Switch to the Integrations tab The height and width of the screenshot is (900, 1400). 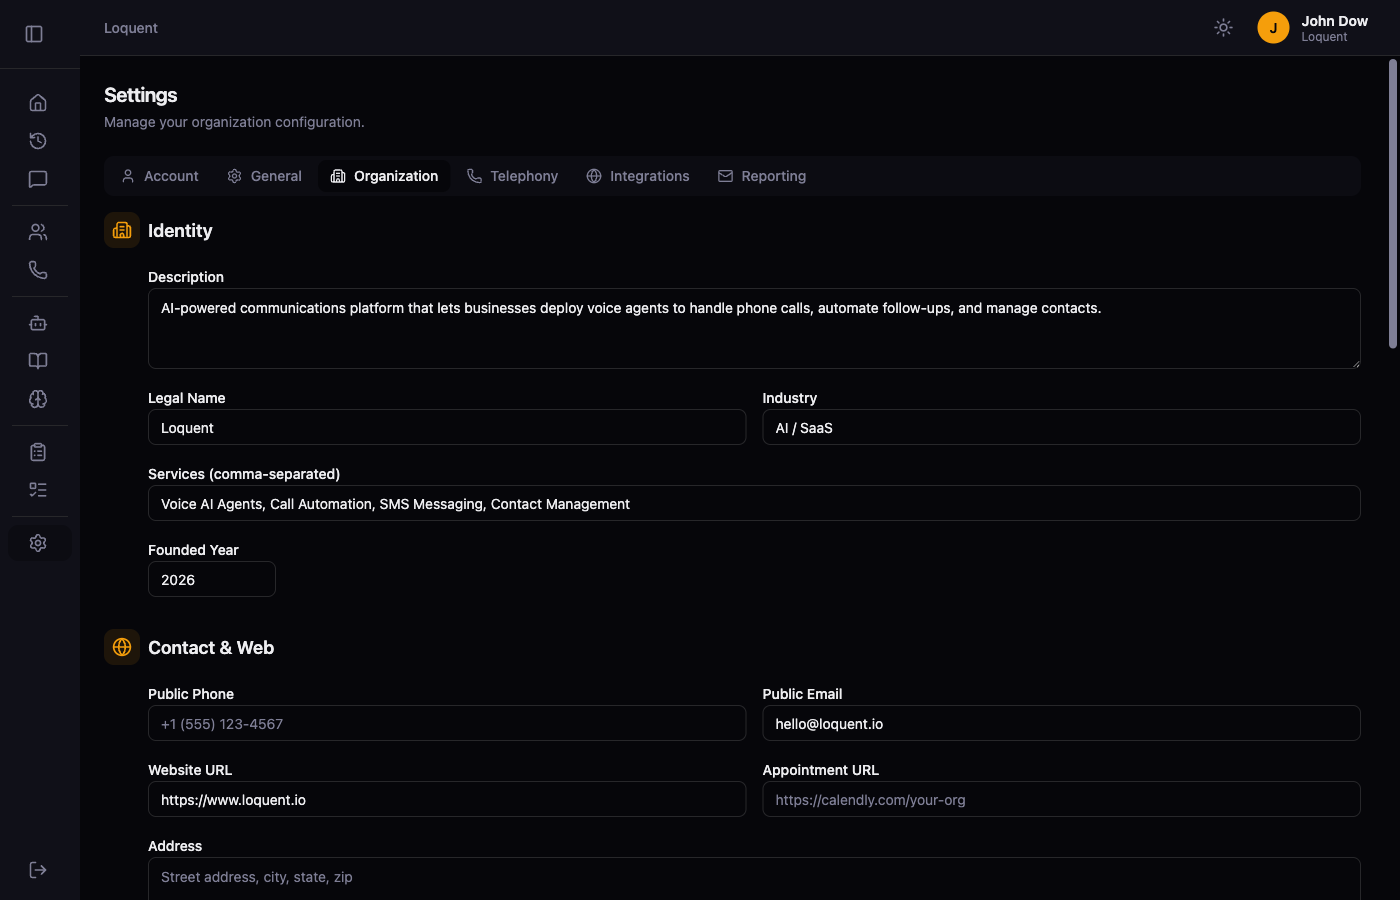(x=638, y=175)
